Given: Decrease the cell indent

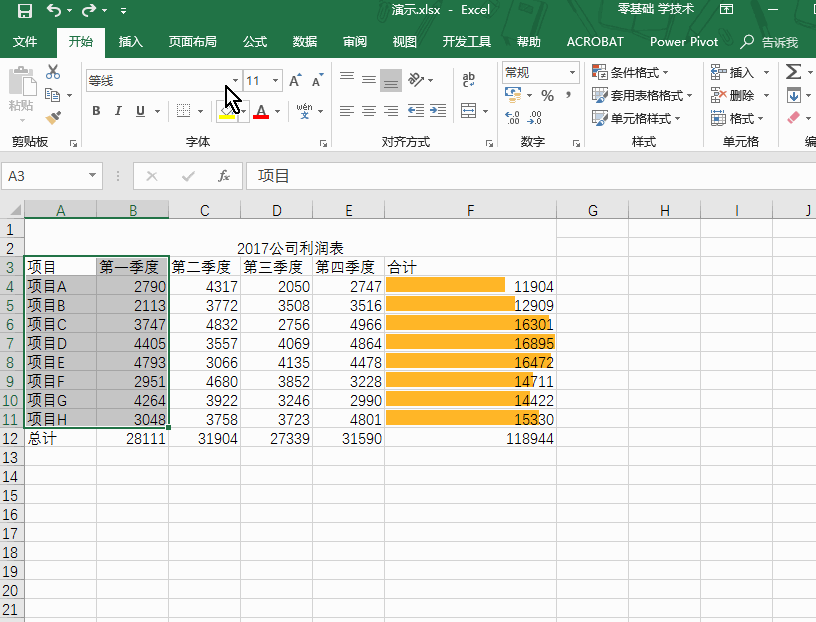Looking at the screenshot, I should [x=415, y=111].
